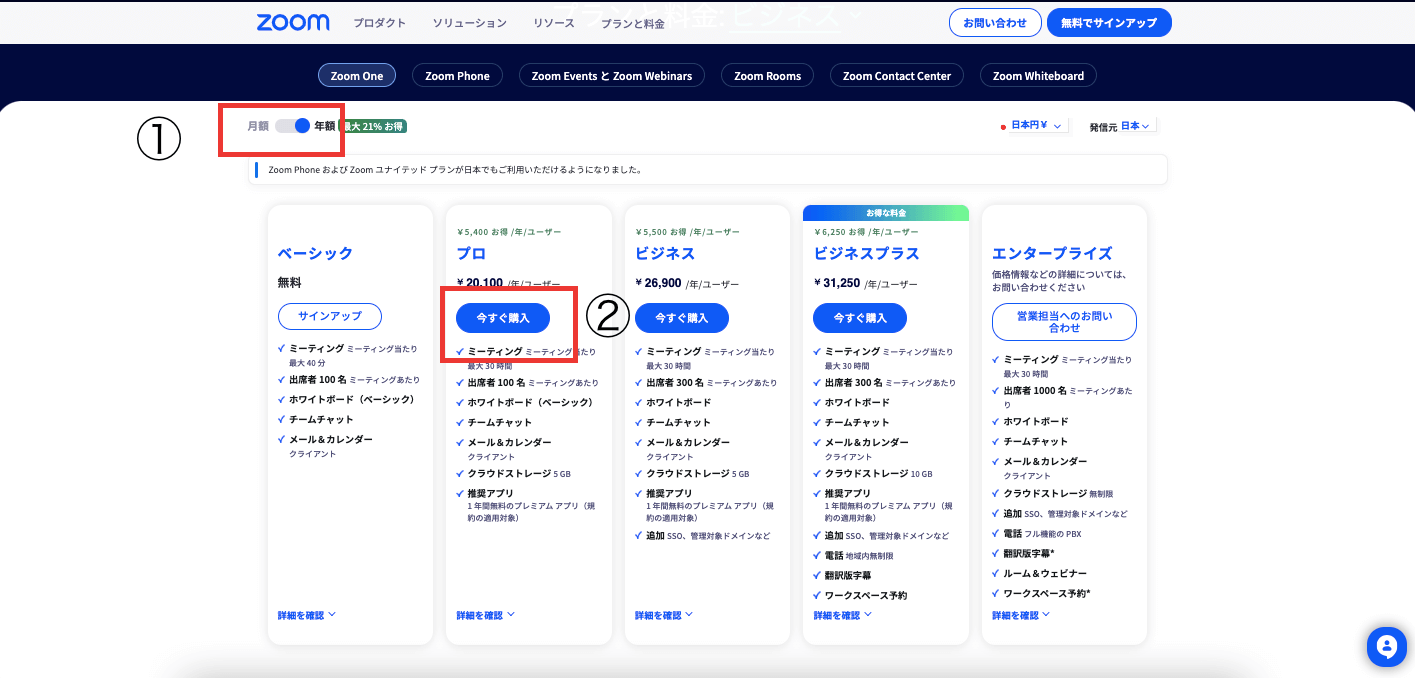The image size is (1415, 678).
Task: Click ホワイトボード（ベーシック） in the プロ card
Action: click(533, 403)
